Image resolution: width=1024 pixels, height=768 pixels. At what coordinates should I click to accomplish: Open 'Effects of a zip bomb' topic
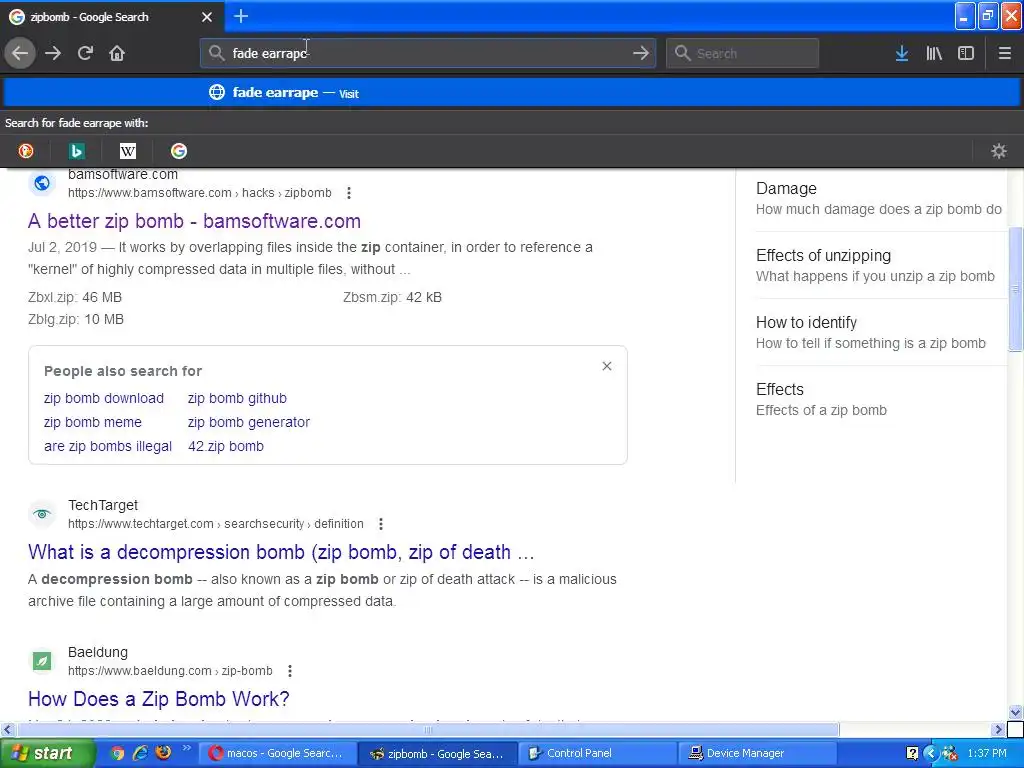pos(821,400)
